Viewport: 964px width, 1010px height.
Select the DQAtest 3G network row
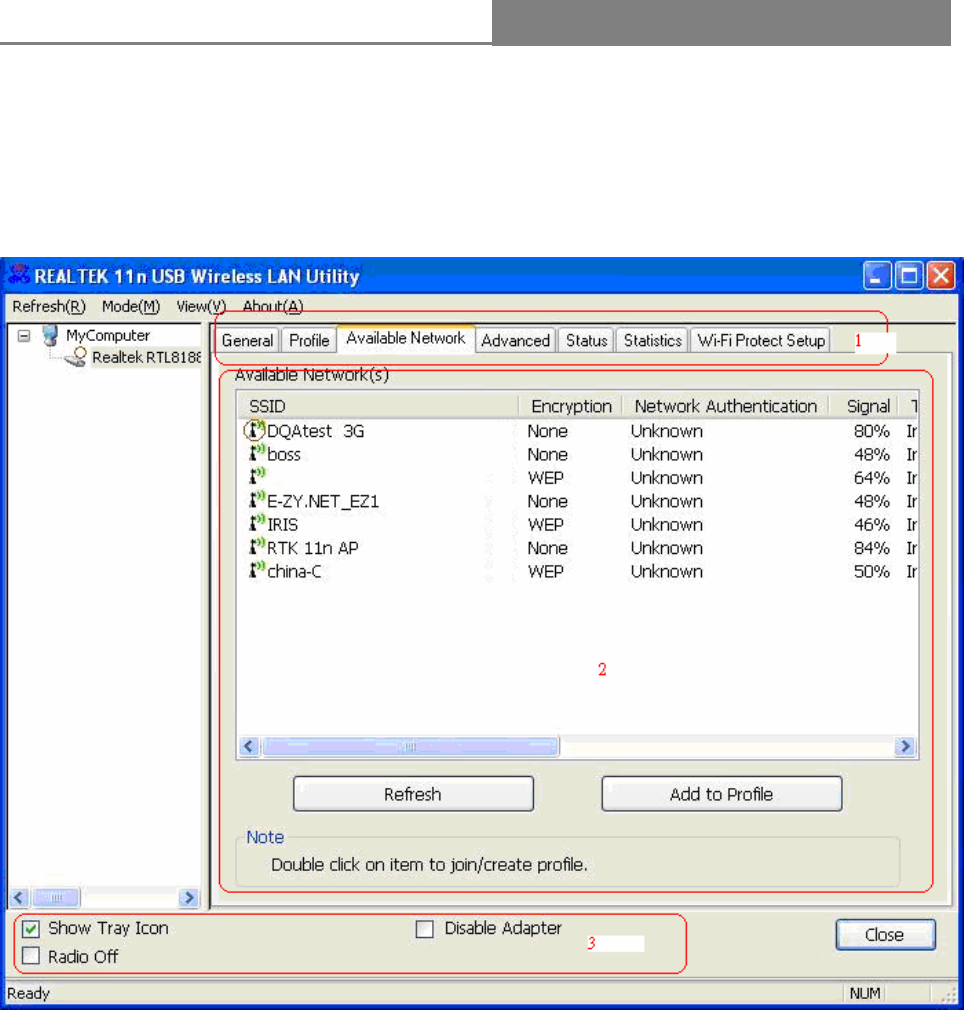[x=578, y=431]
